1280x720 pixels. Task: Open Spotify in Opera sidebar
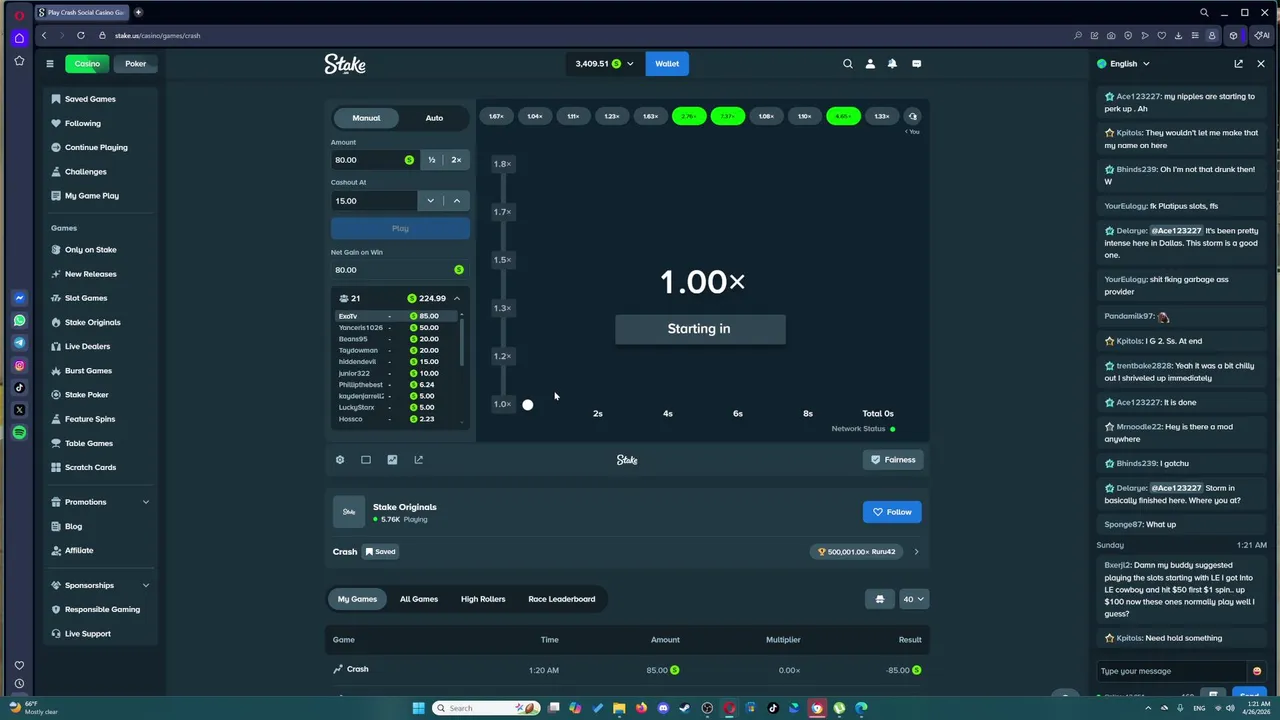point(19,432)
